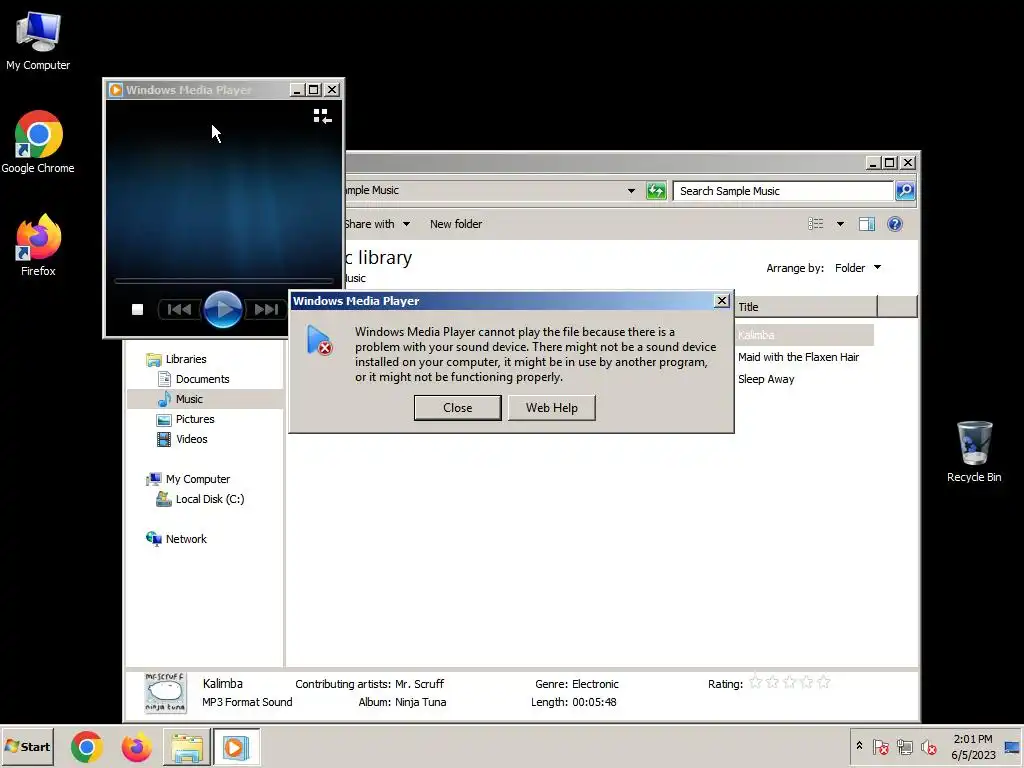Open Videos library in sidebar
The width and height of the screenshot is (1024, 768).
pos(191,440)
